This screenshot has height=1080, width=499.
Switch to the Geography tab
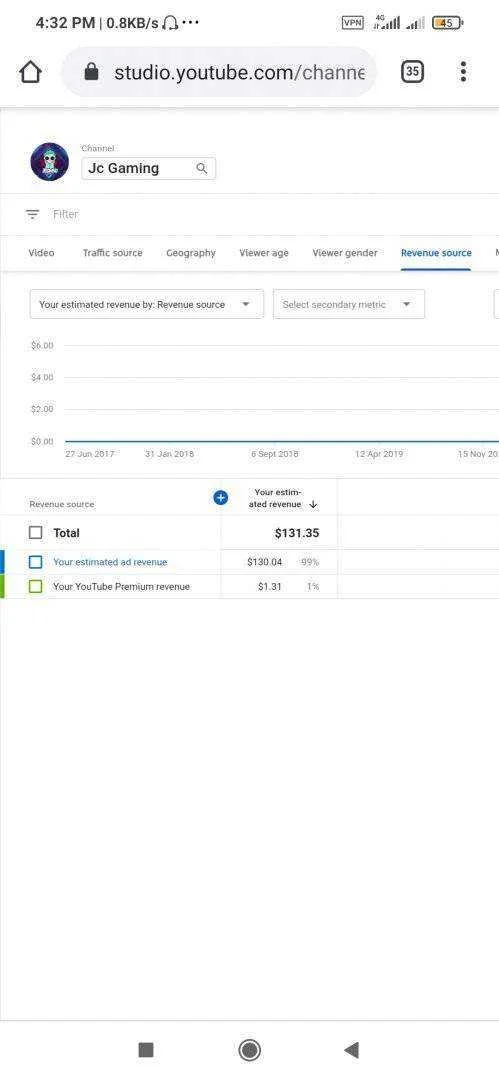[191, 253]
